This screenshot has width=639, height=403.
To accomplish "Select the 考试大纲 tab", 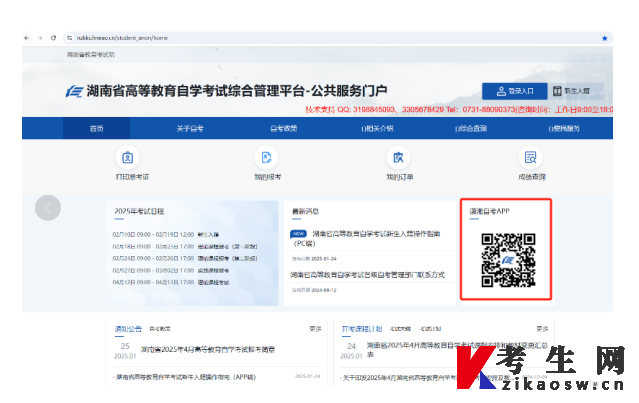I will (400, 329).
